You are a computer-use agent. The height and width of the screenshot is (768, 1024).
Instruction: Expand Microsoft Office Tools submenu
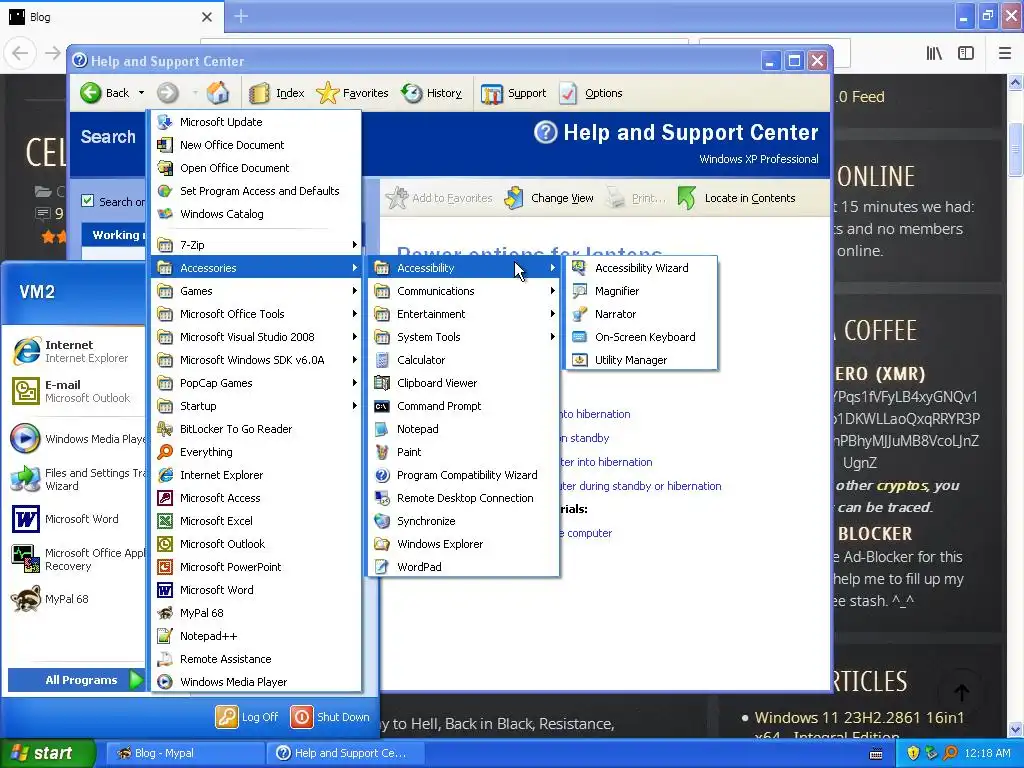(x=257, y=313)
